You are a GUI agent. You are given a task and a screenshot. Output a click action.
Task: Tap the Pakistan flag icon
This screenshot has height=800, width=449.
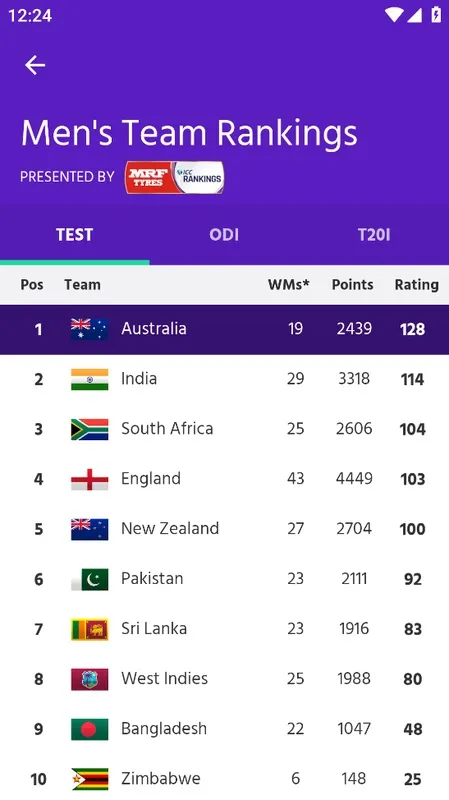[x=89, y=579]
